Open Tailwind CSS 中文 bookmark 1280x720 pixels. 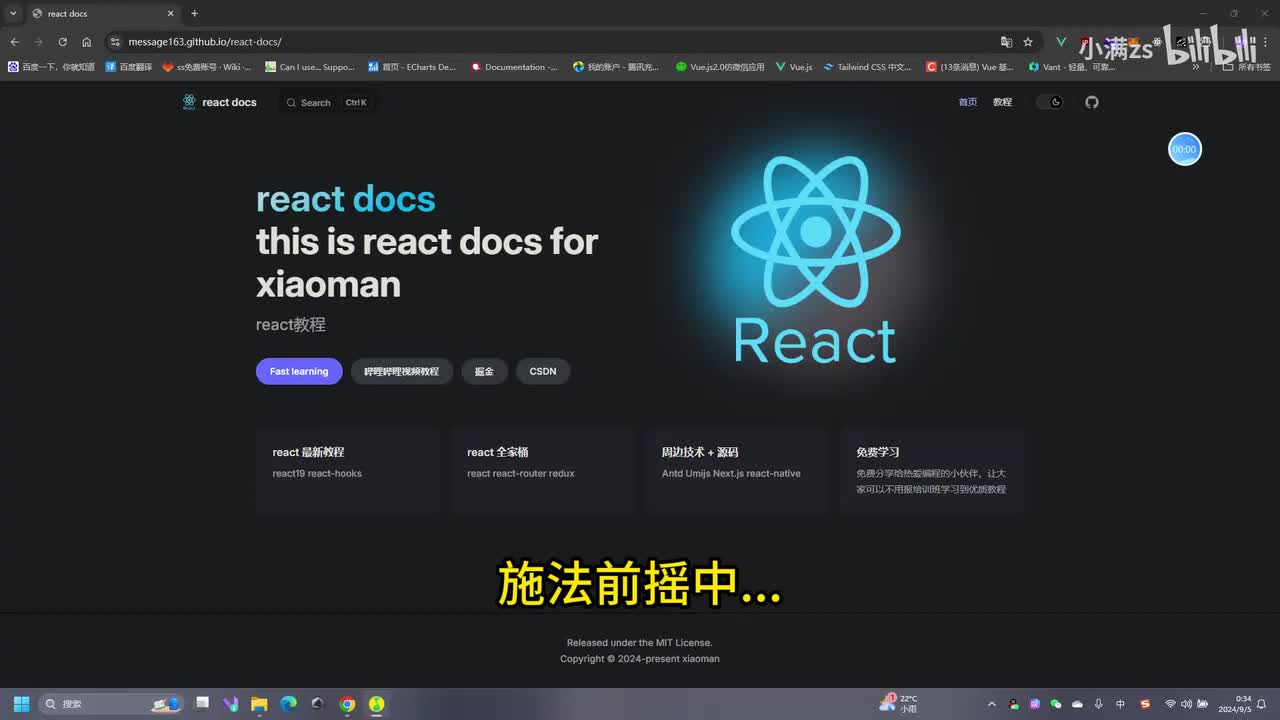point(868,67)
